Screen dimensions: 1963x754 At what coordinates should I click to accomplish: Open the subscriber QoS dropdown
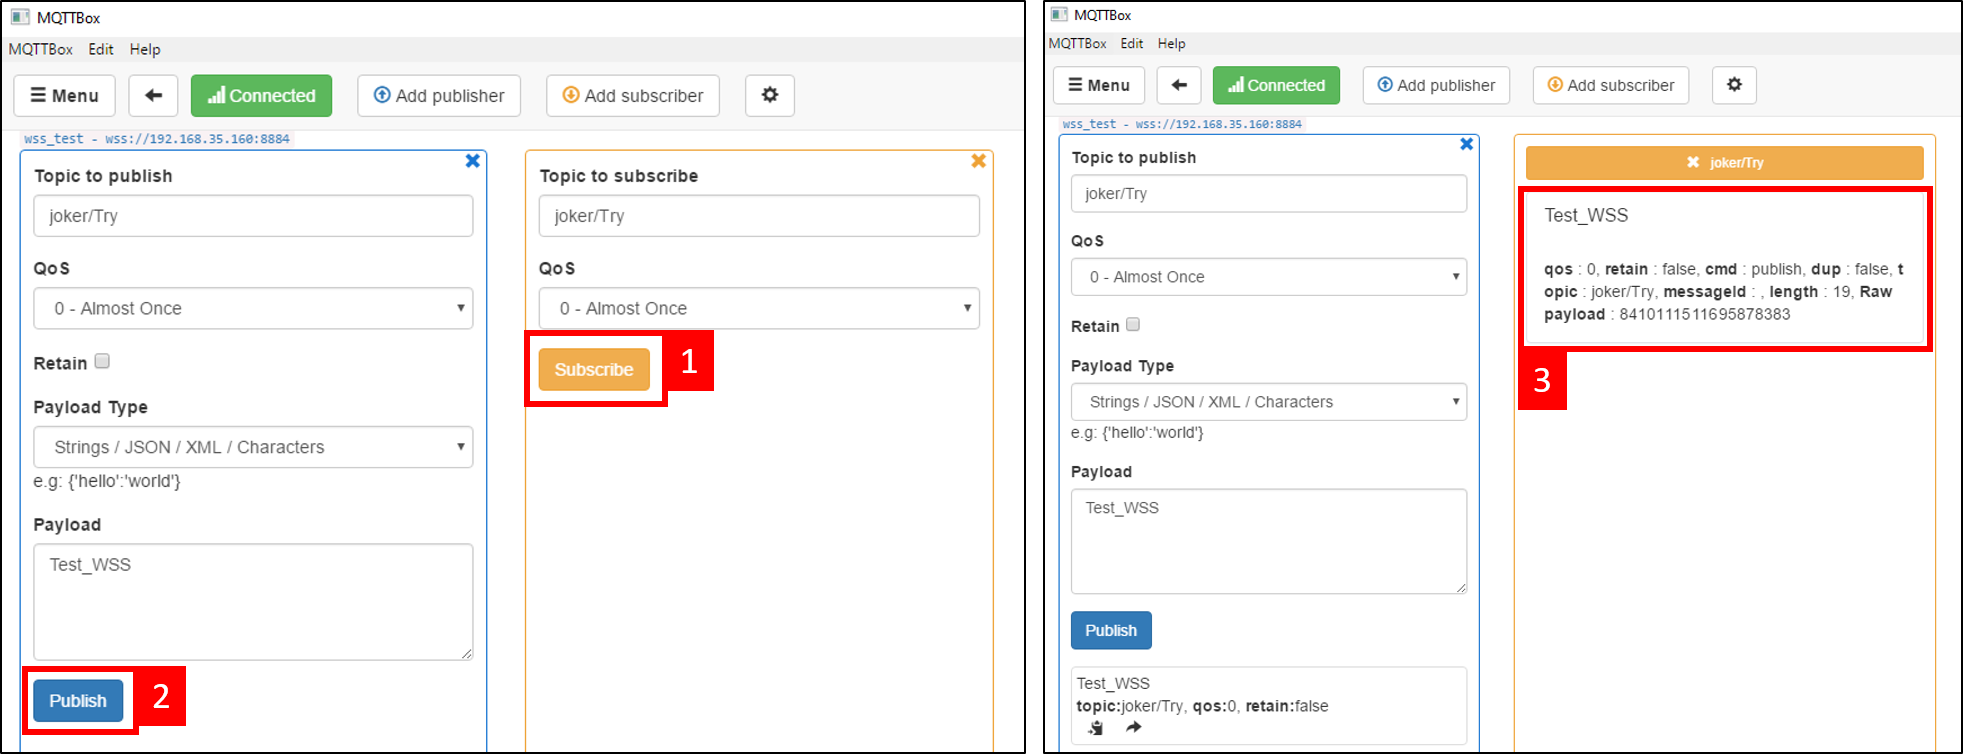[759, 308]
